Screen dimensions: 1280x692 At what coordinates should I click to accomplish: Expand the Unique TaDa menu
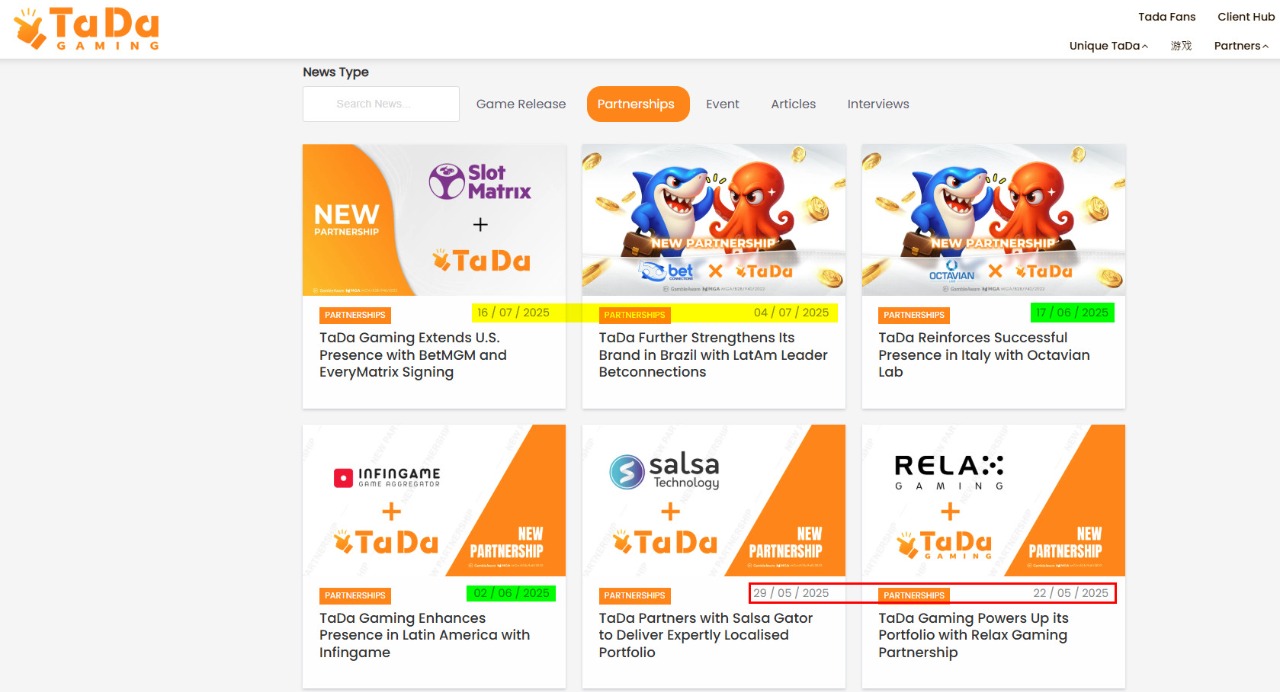coord(1108,46)
